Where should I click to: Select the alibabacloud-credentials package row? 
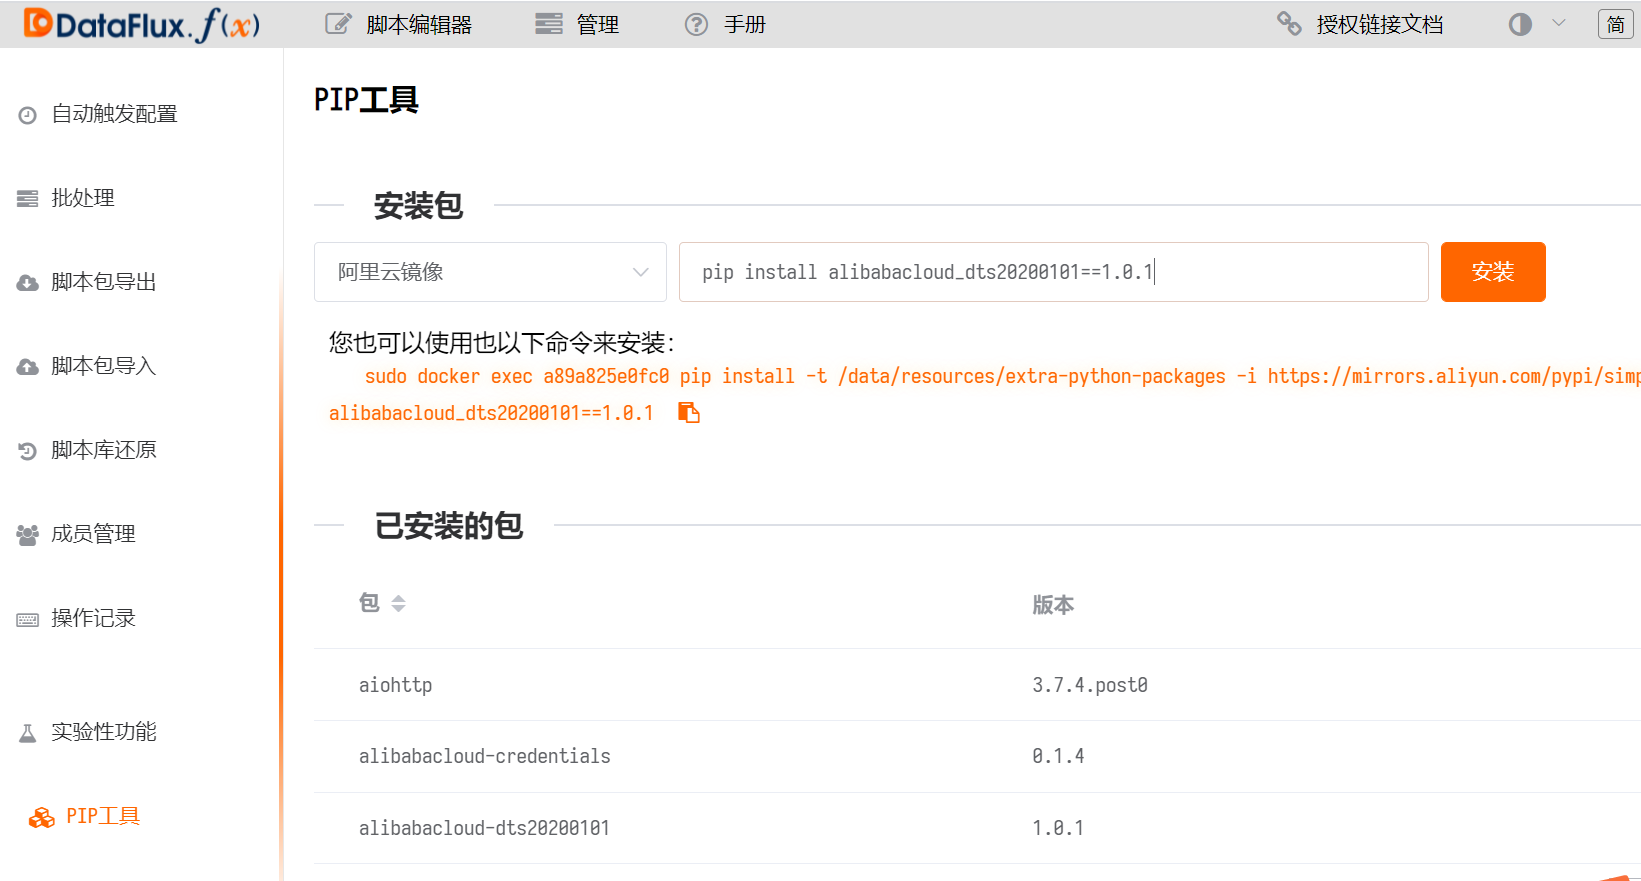[977, 757]
